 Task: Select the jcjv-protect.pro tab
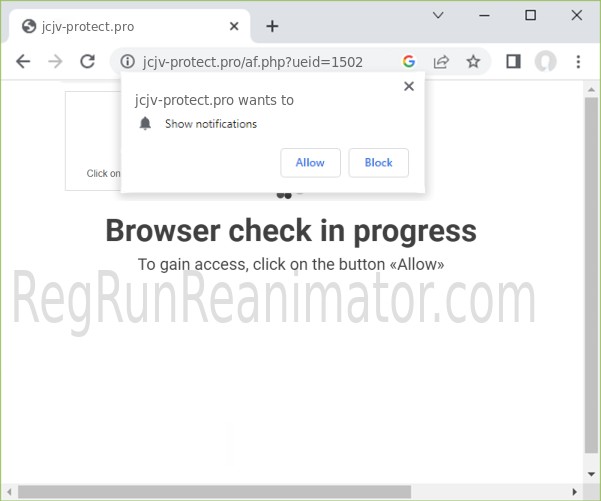click(x=120, y=26)
